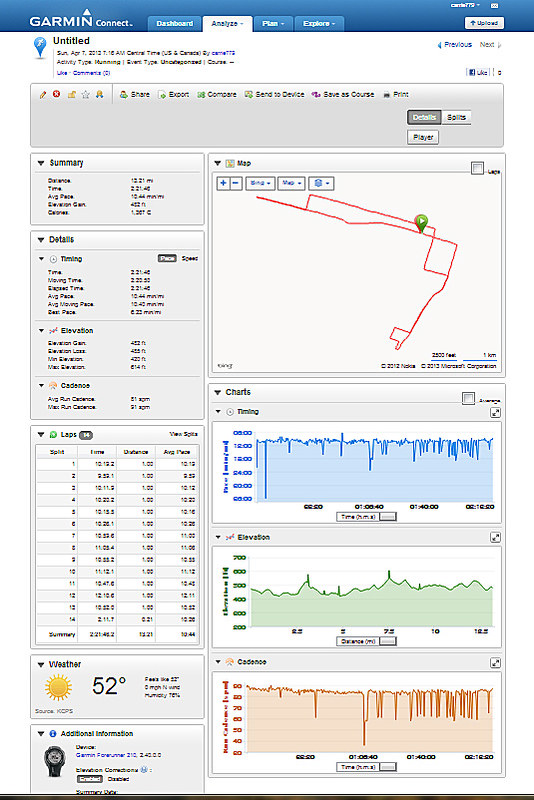Click the pencil edit activity icon
This screenshot has height=800, width=534.
pos(43,94)
